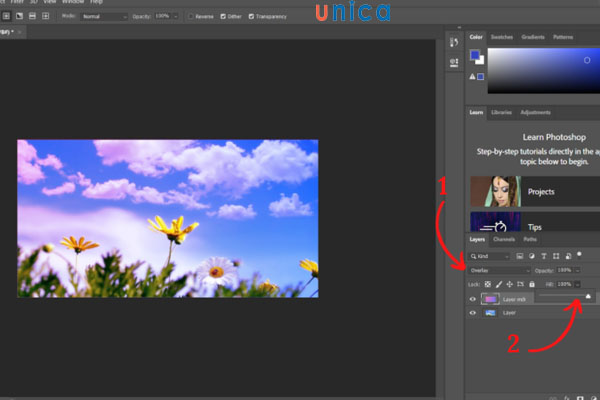
Task: Hide the Layer mới layer visibility eye
Action: 472,299
